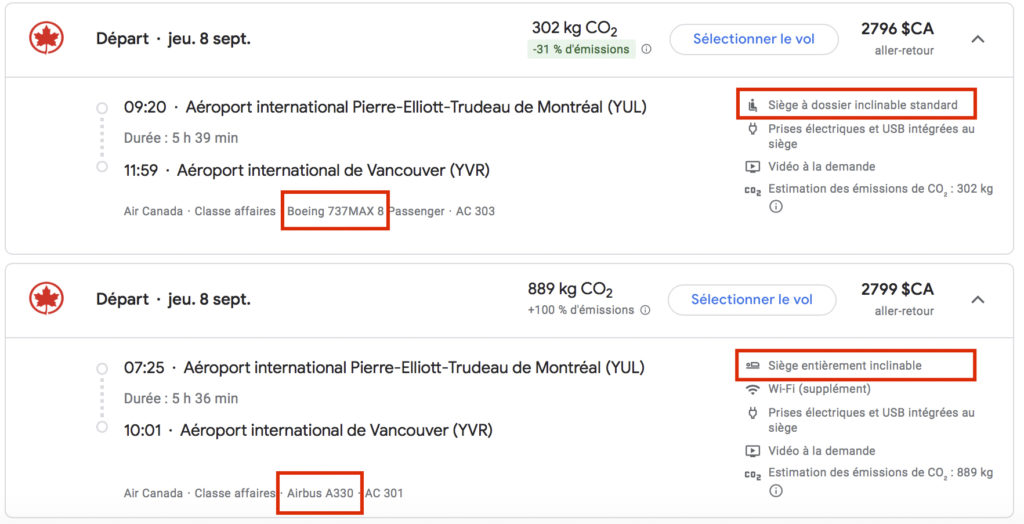Click the lie-flat seat icon for "Siège entièrement inclinable"

tap(753, 366)
